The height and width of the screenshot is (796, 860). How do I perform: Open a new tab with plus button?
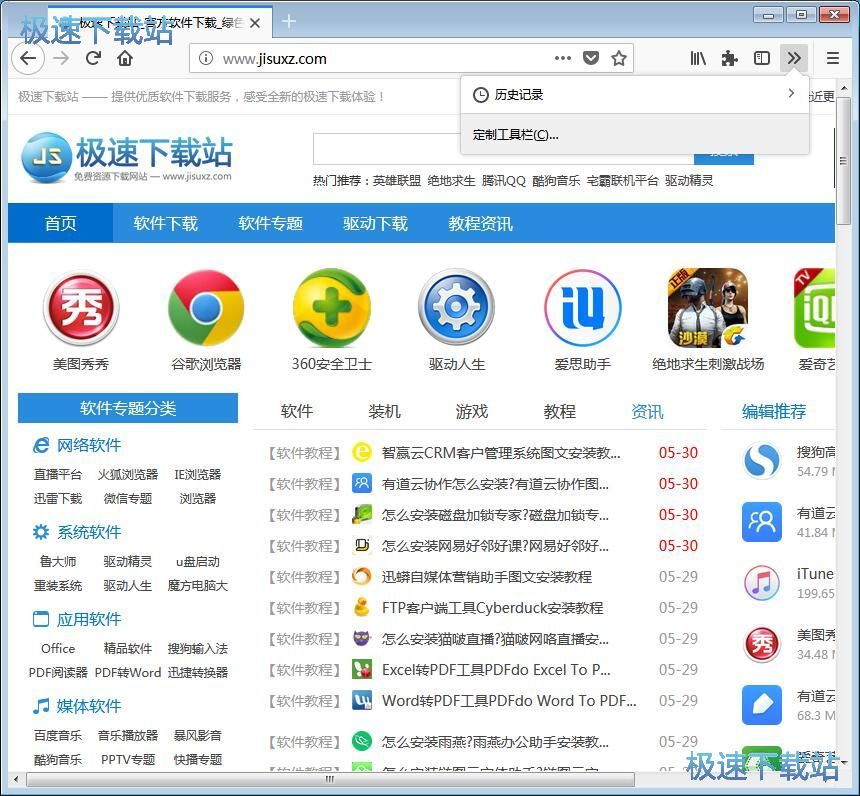[288, 22]
